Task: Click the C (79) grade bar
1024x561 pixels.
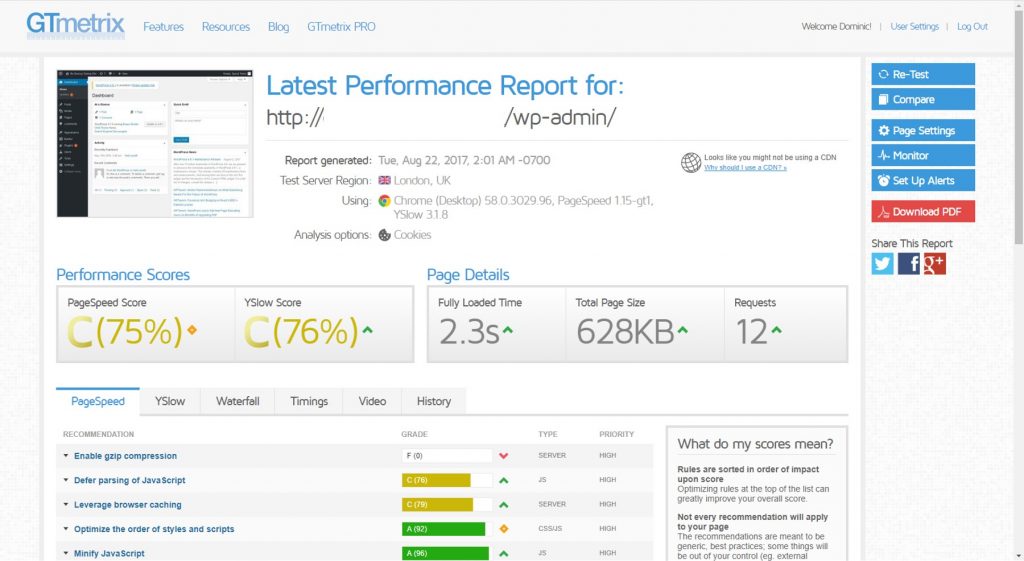Action: coord(447,505)
